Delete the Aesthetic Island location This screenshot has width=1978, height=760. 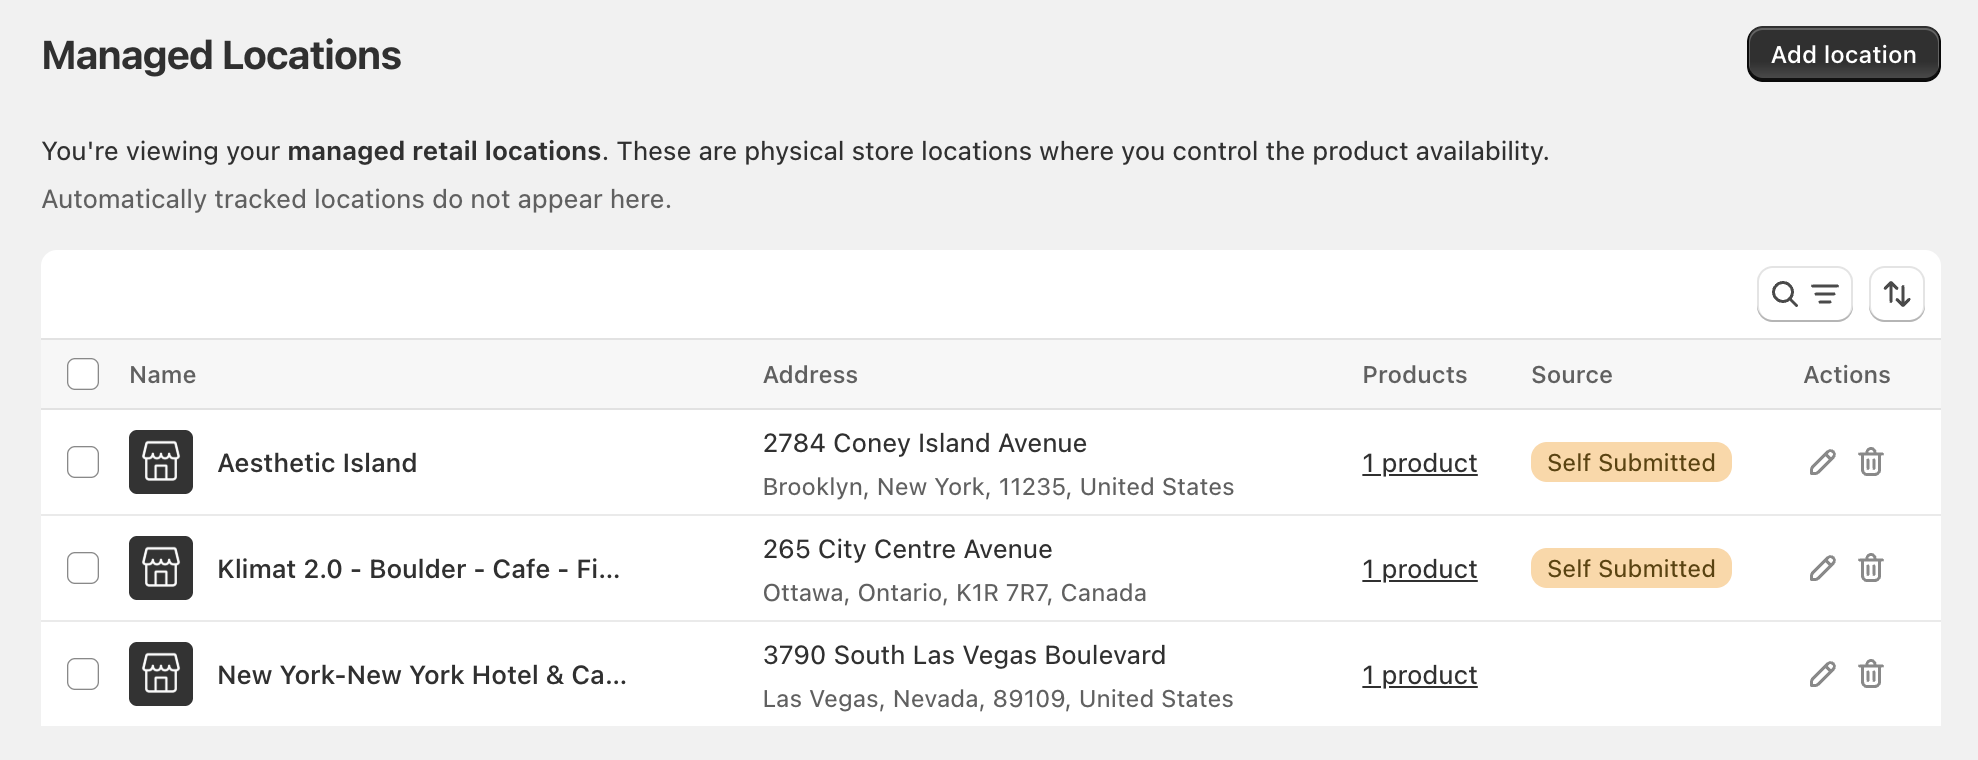(x=1872, y=462)
